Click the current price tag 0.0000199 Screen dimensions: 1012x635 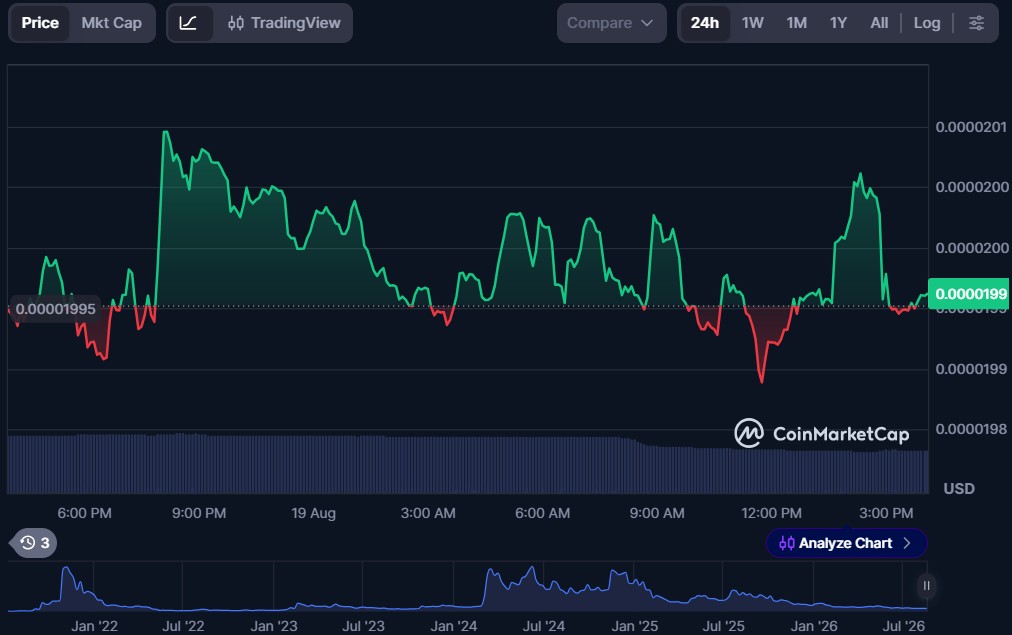pos(969,294)
